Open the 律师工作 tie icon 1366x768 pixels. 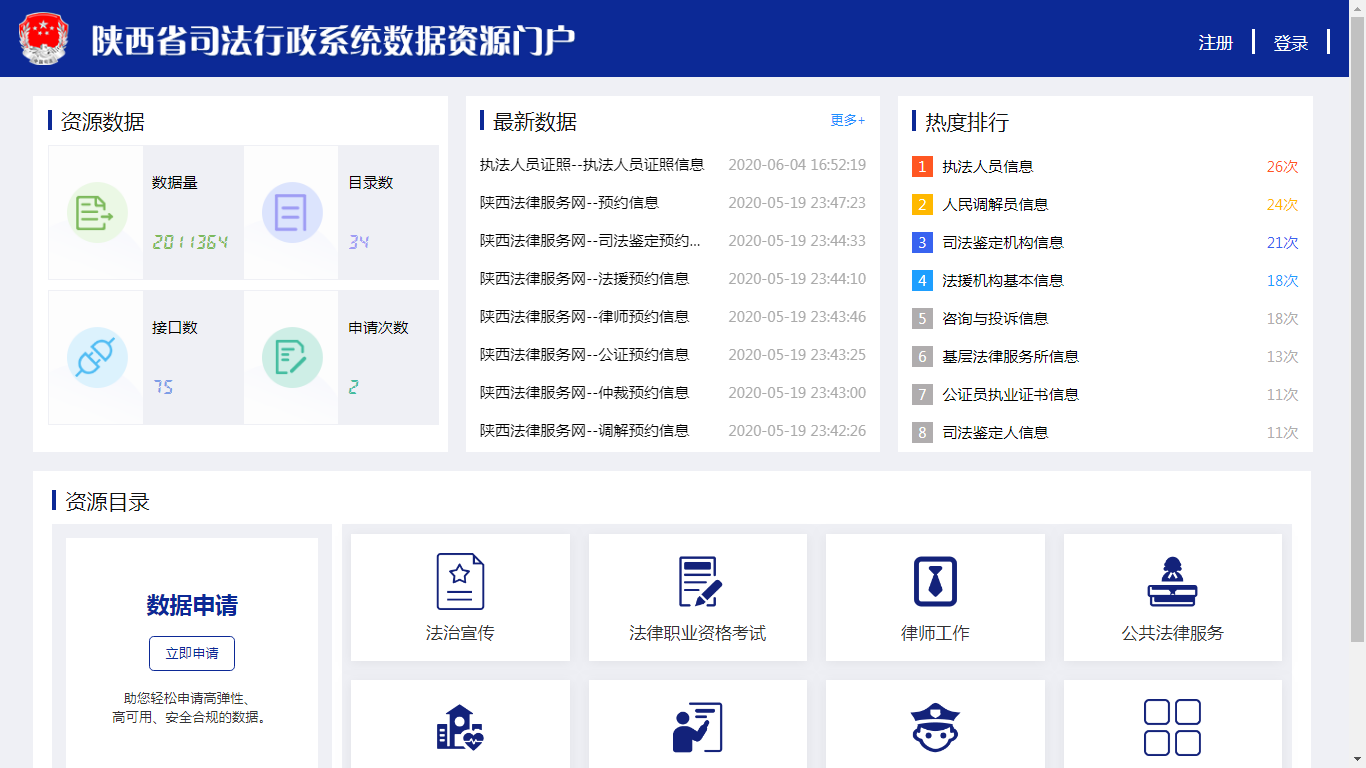pyautogui.click(x=935, y=581)
